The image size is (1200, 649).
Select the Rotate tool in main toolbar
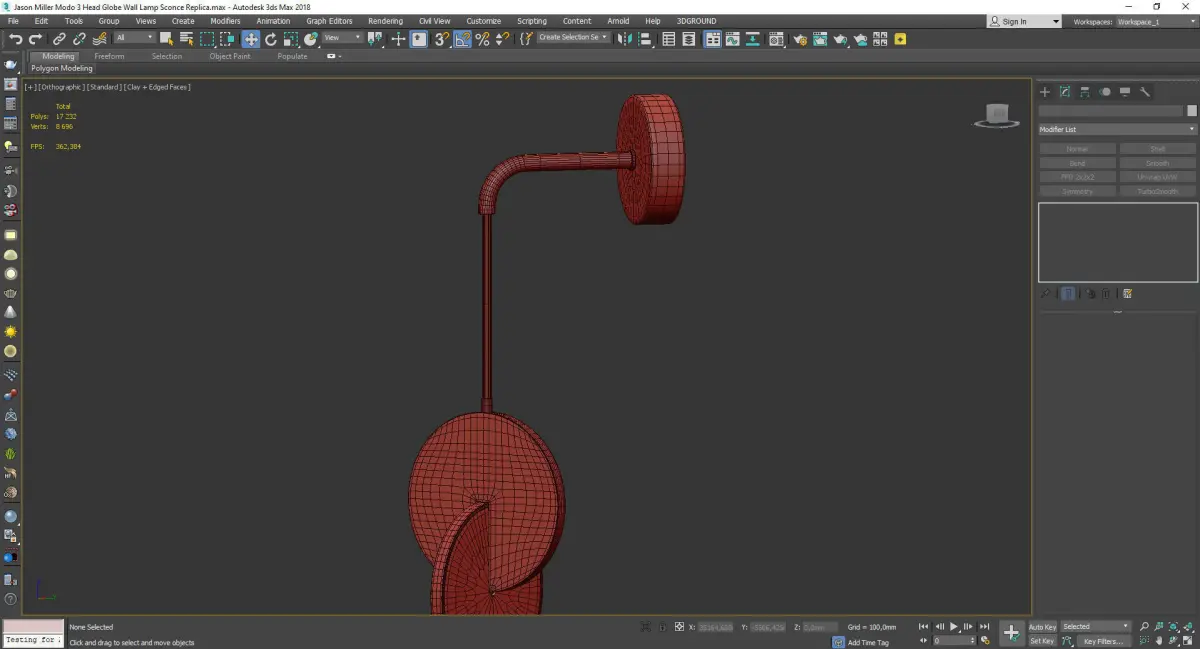270,39
